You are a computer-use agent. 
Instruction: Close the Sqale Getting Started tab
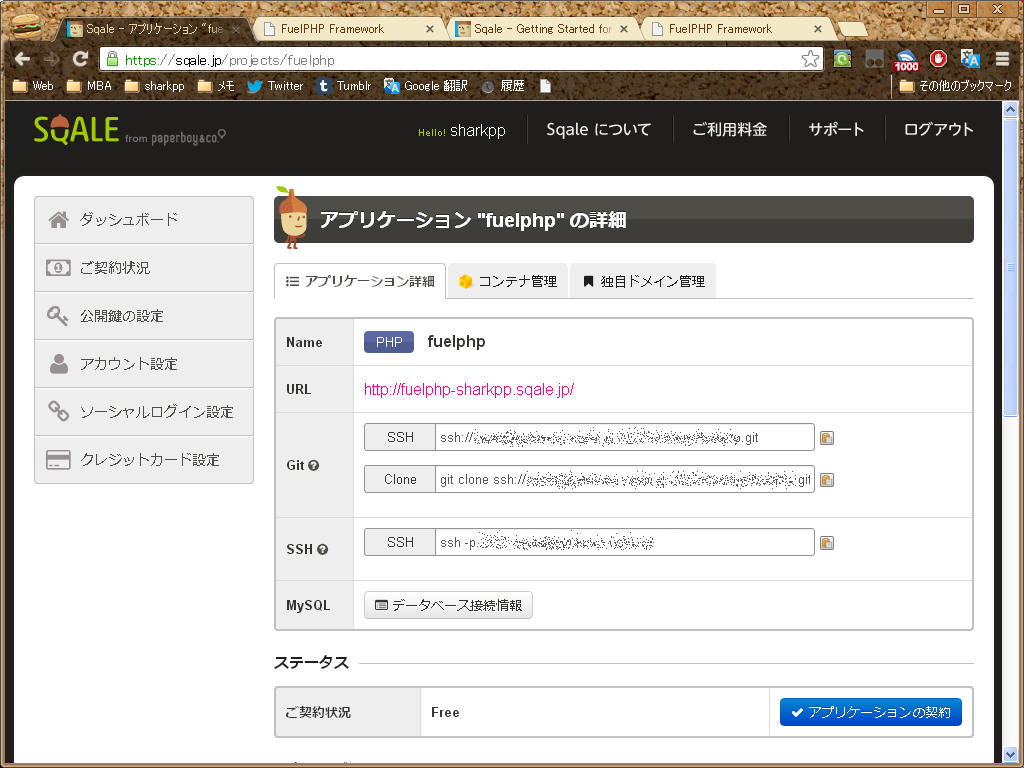[624, 29]
